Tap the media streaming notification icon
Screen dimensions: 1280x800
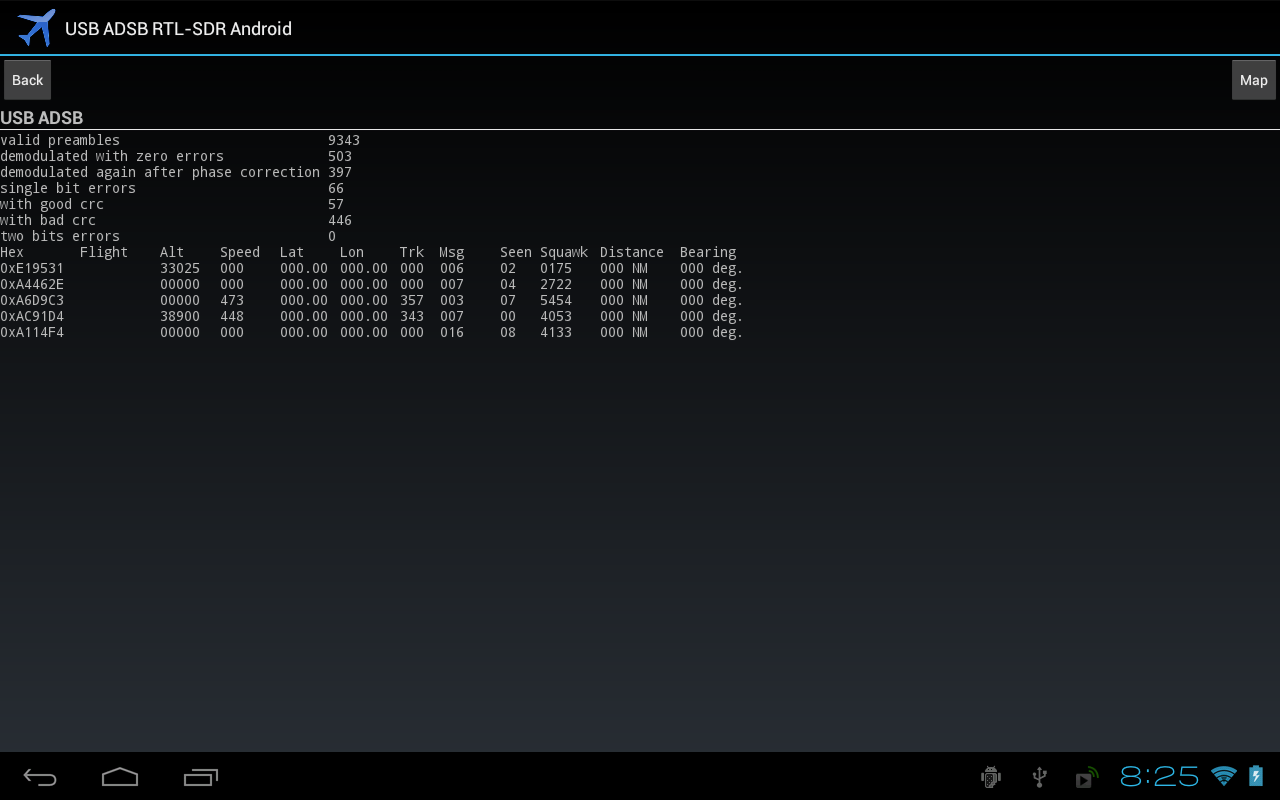pos(1087,777)
